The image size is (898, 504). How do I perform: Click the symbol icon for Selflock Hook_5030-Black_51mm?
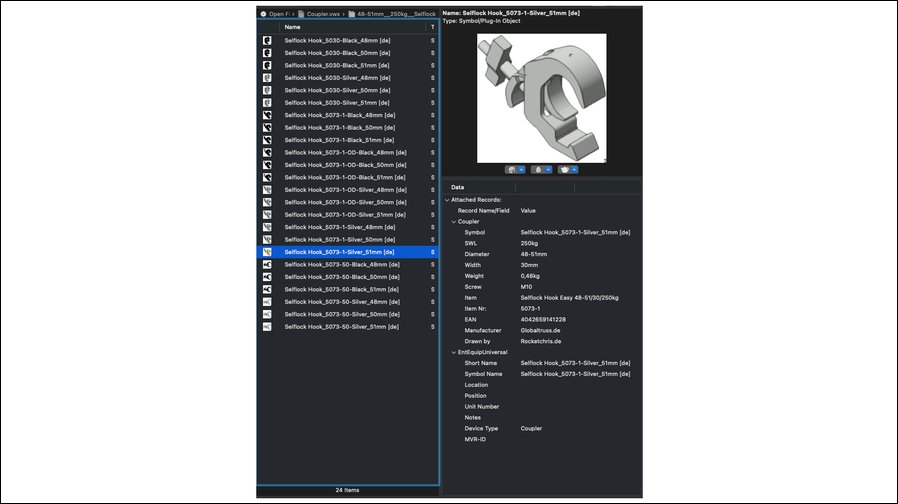click(x=267, y=65)
